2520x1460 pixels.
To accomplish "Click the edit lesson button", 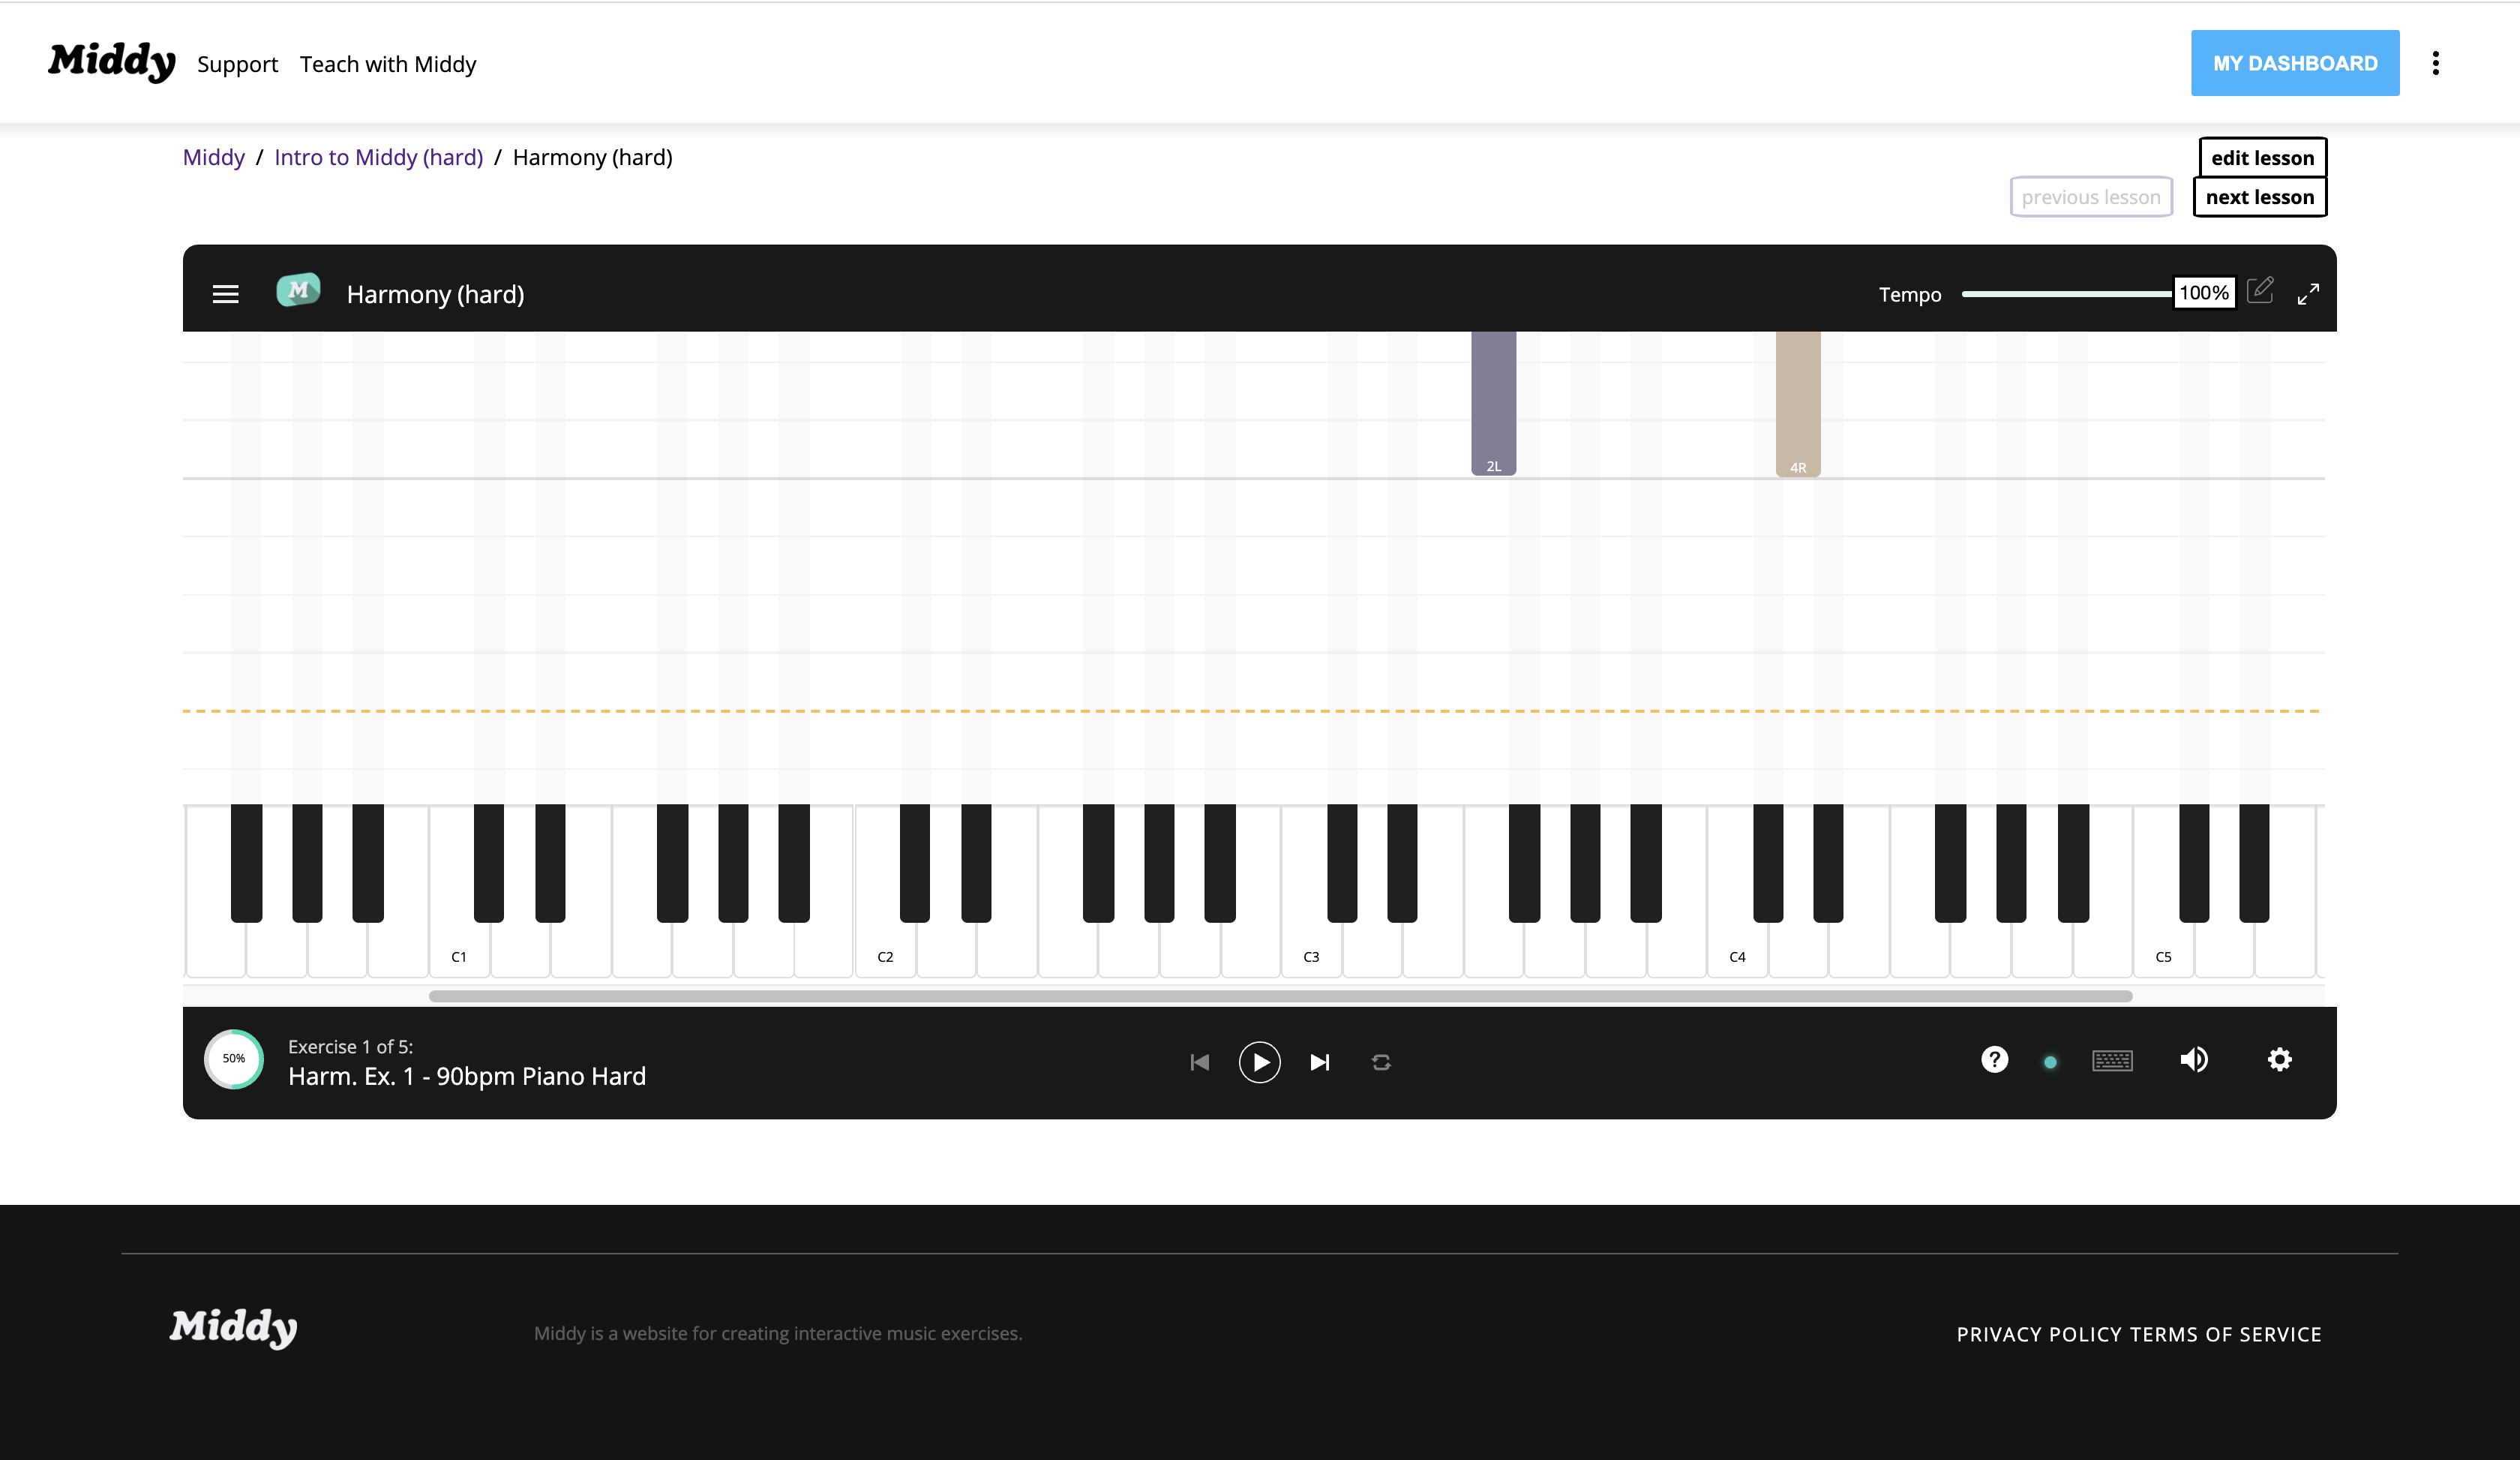I will pos(2262,157).
